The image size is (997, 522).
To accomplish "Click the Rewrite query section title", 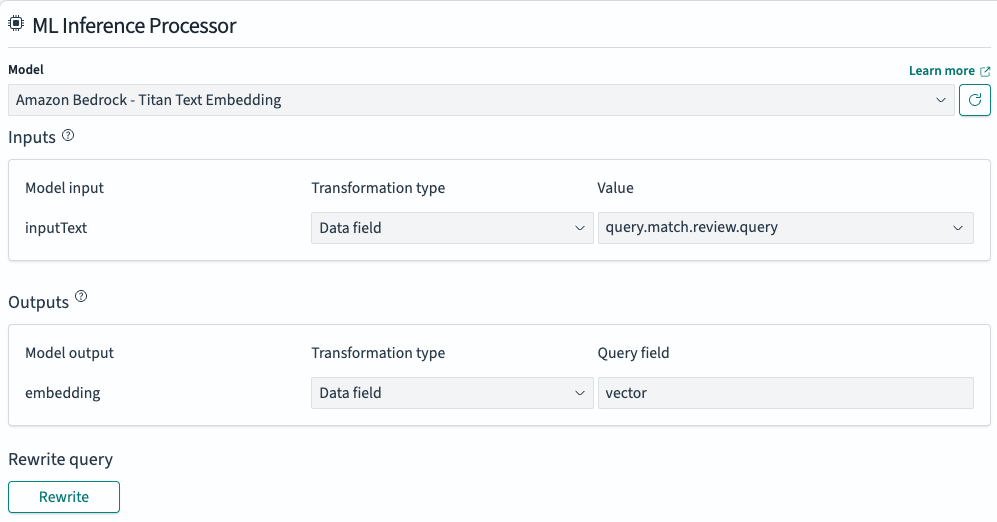I will point(60,459).
